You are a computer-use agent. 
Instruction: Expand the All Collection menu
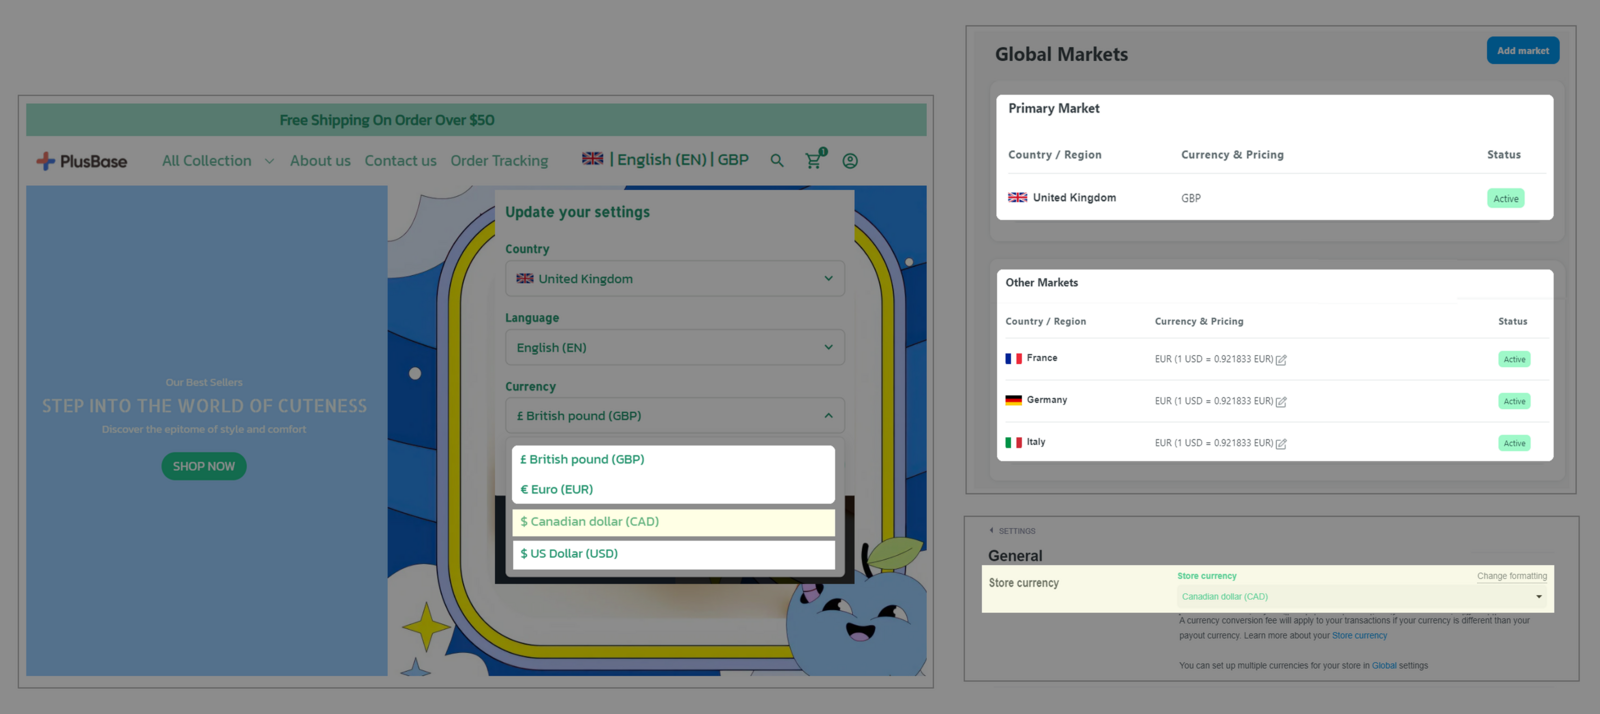point(217,161)
